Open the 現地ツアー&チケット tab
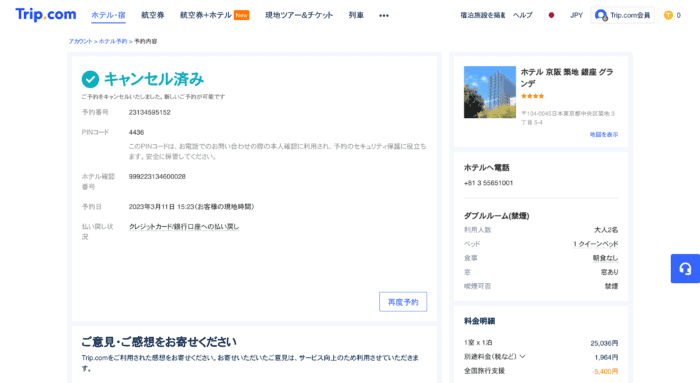Image resolution: width=700 pixels, height=383 pixels. point(299,15)
